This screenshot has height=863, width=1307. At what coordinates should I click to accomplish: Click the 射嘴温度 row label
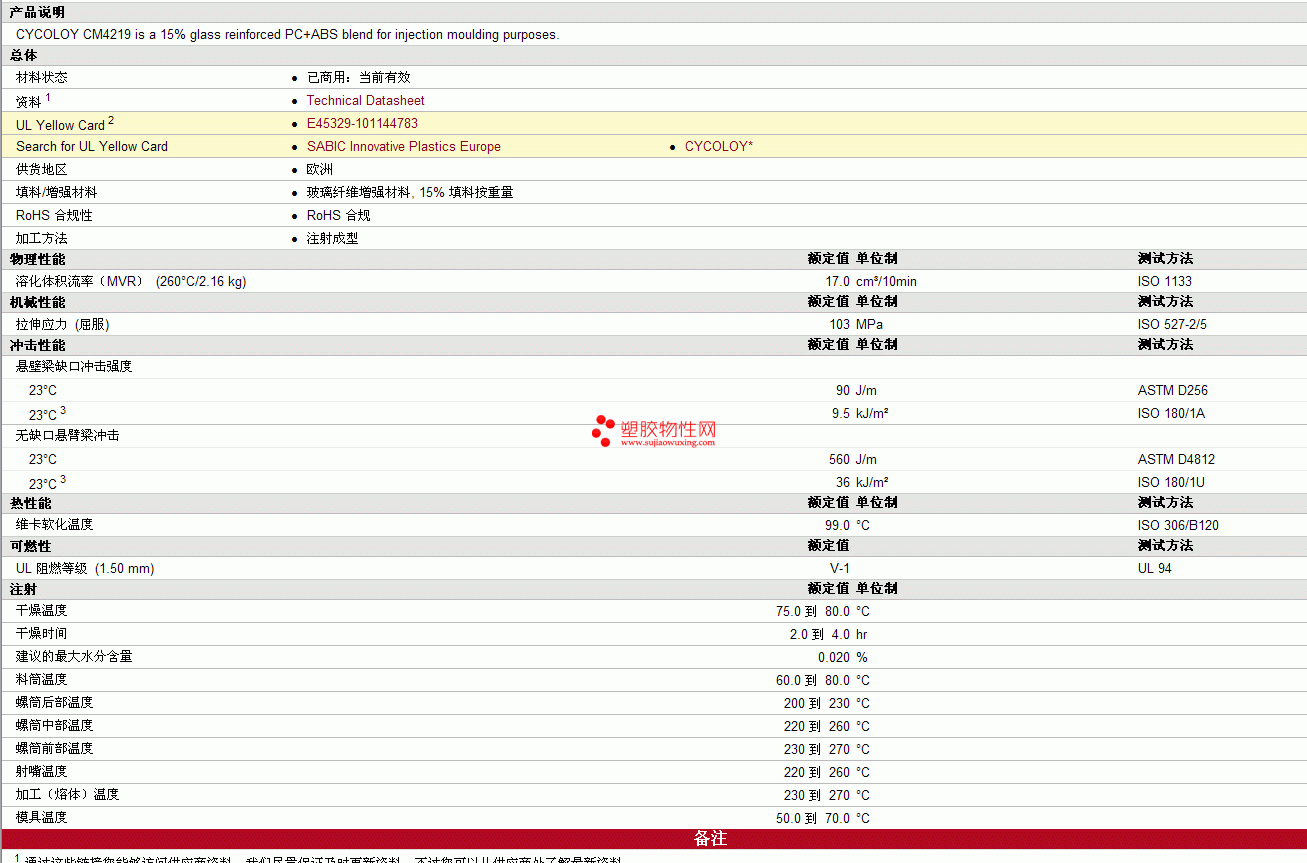click(x=42, y=771)
